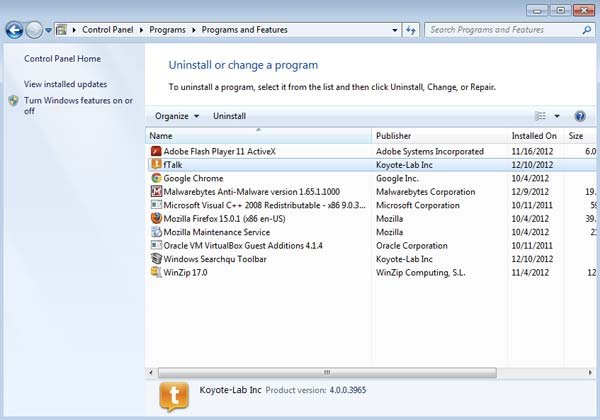Click Programs and Features breadcrumb

(x=245, y=30)
